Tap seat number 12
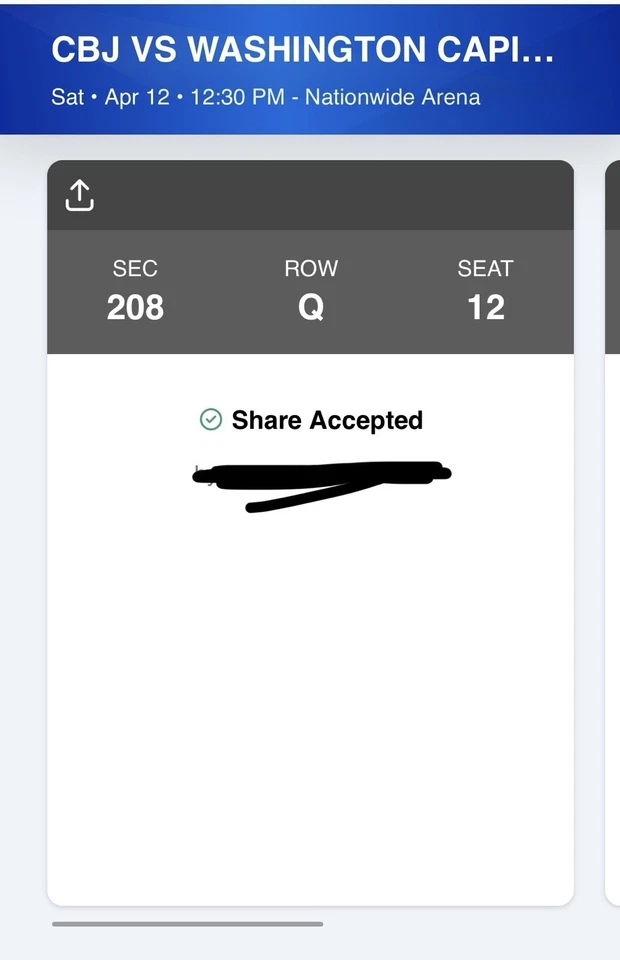 [485, 308]
